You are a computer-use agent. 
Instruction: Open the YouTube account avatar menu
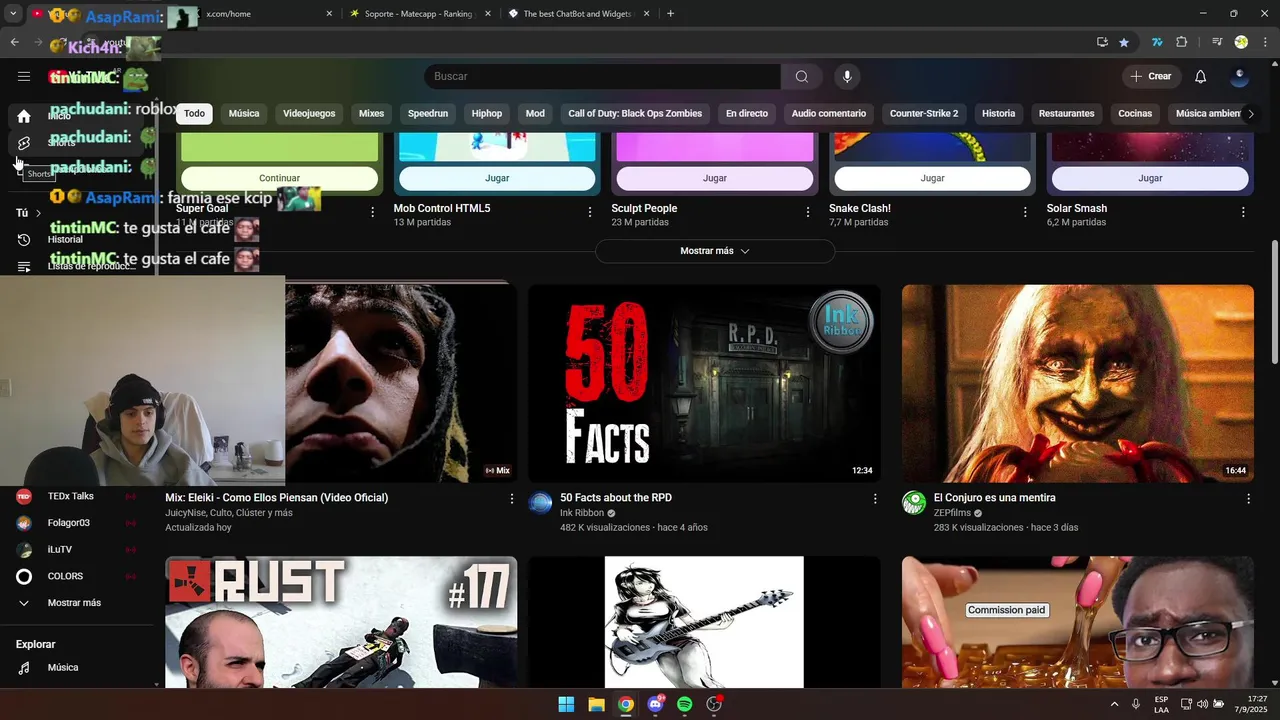pos(1240,77)
